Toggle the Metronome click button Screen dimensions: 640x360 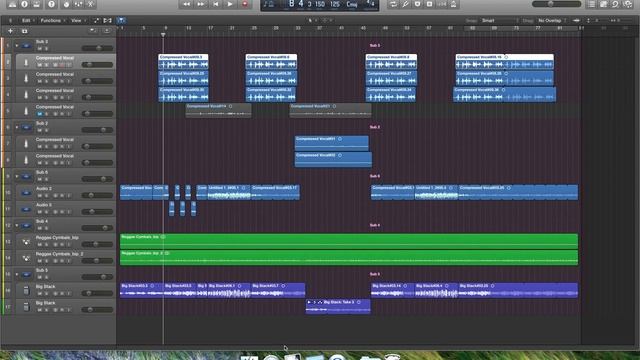click(x=454, y=4)
